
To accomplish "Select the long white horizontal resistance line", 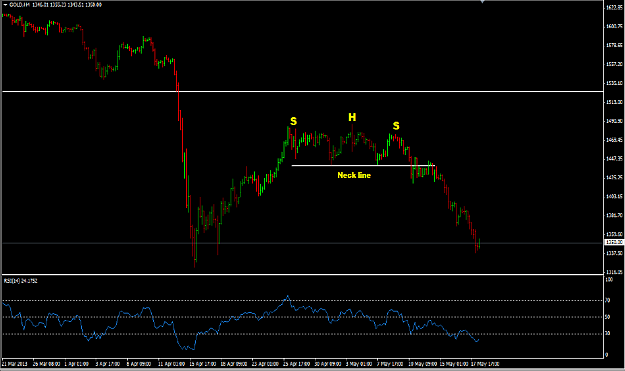I will click(x=303, y=92).
